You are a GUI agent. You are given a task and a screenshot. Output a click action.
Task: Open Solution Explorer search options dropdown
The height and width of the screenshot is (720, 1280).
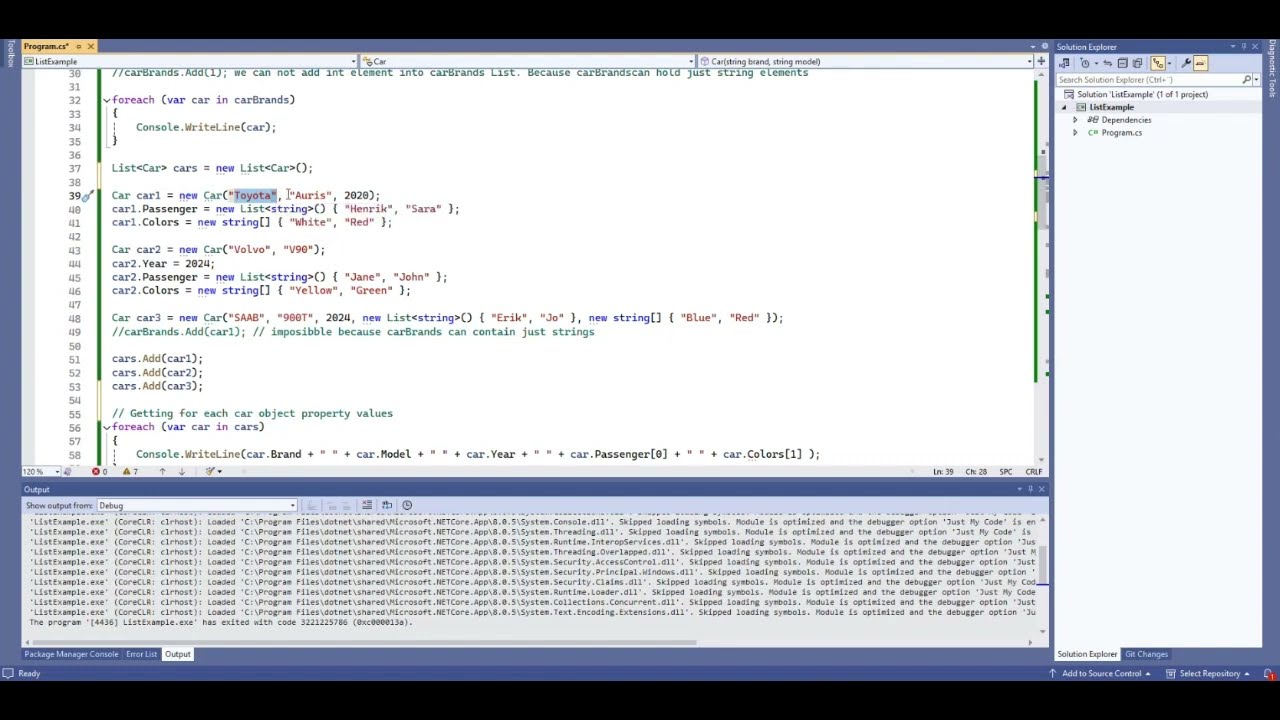pos(1256,80)
